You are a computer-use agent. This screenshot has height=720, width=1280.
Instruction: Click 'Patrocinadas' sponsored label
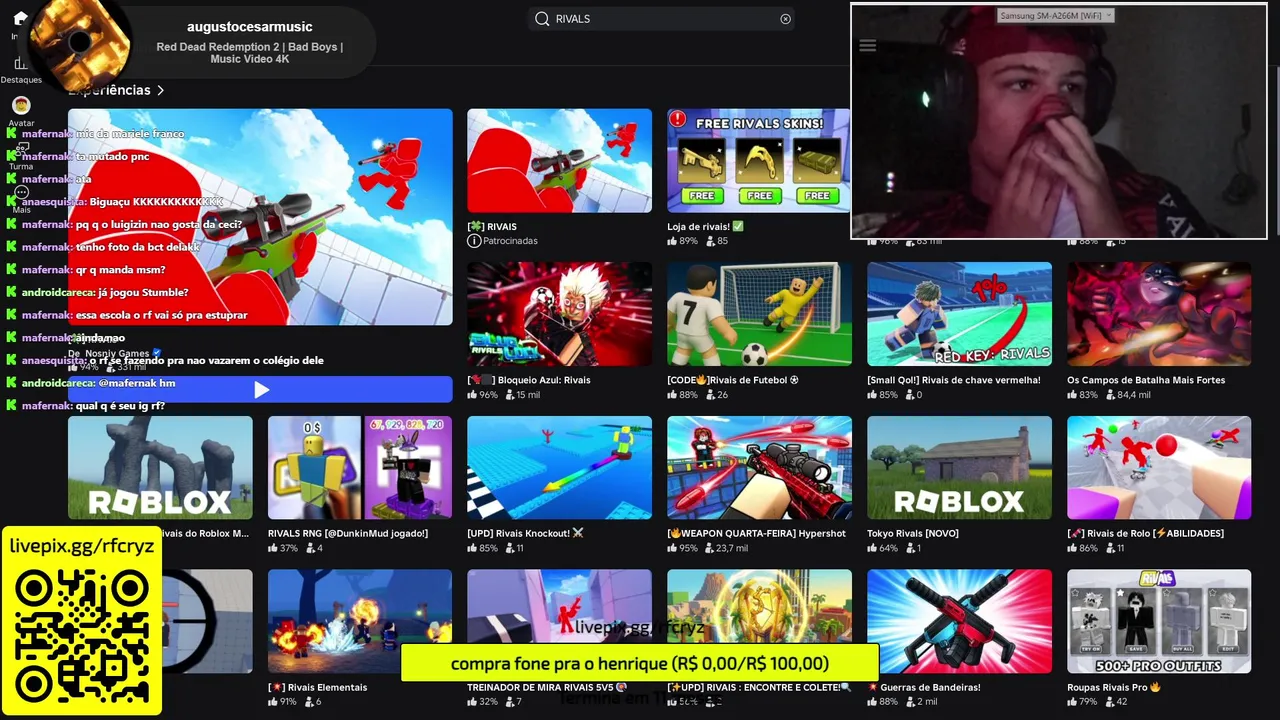510,241
